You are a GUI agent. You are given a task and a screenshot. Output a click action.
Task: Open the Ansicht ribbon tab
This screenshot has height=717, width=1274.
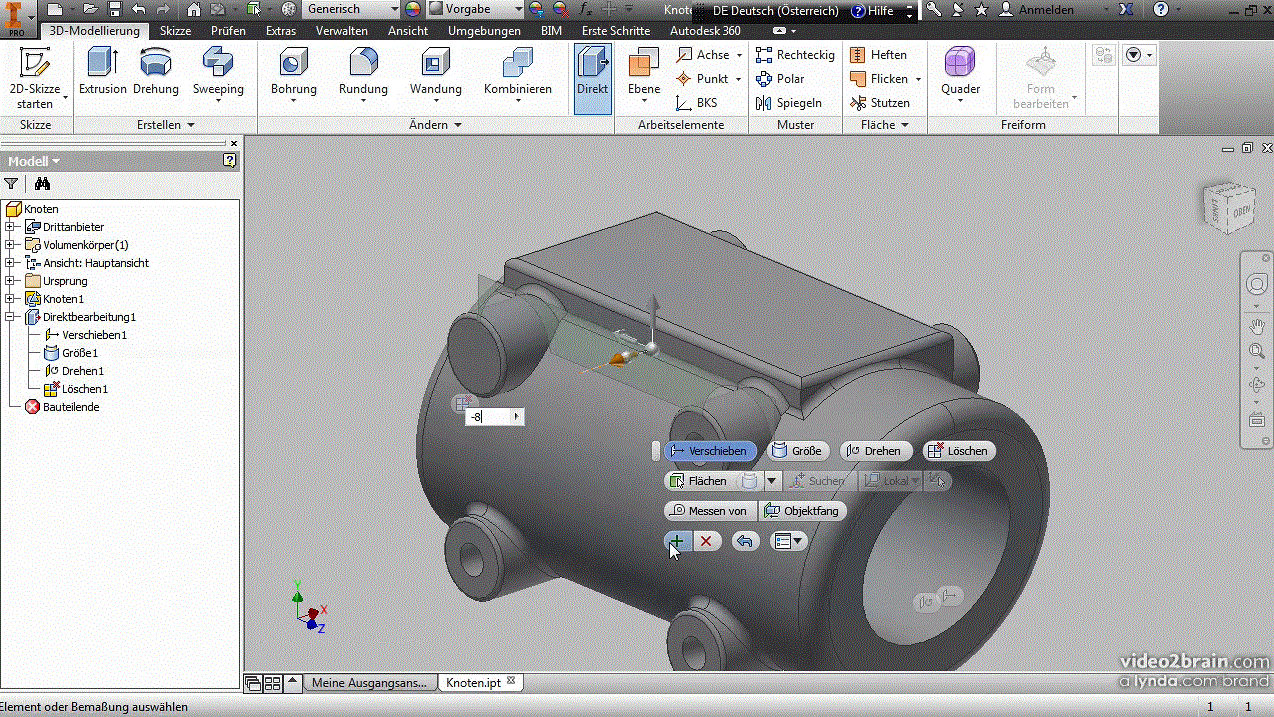coord(408,31)
